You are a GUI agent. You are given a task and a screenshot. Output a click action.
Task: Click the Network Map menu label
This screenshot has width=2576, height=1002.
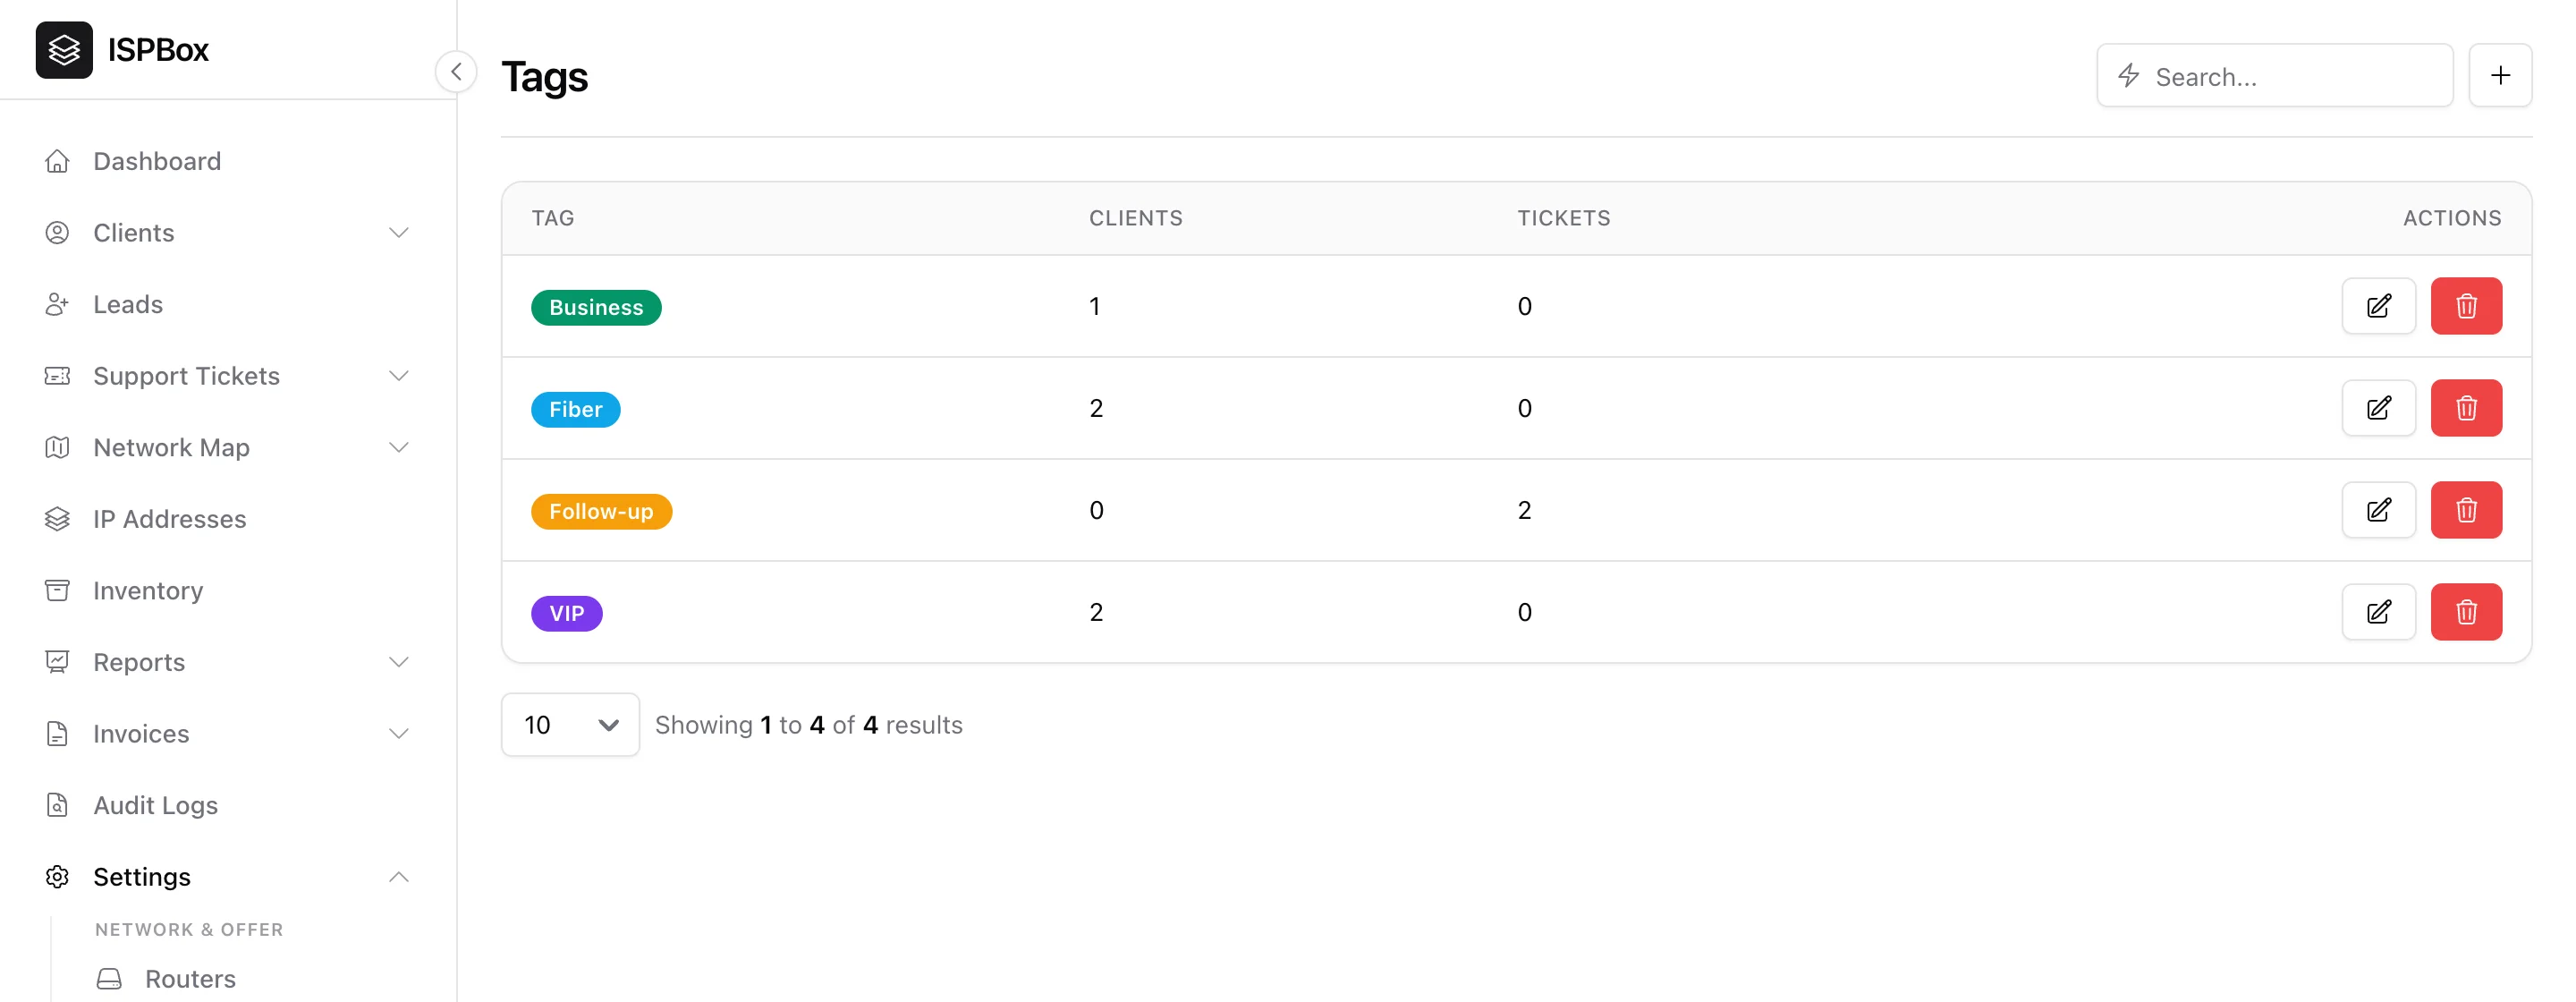(x=172, y=447)
